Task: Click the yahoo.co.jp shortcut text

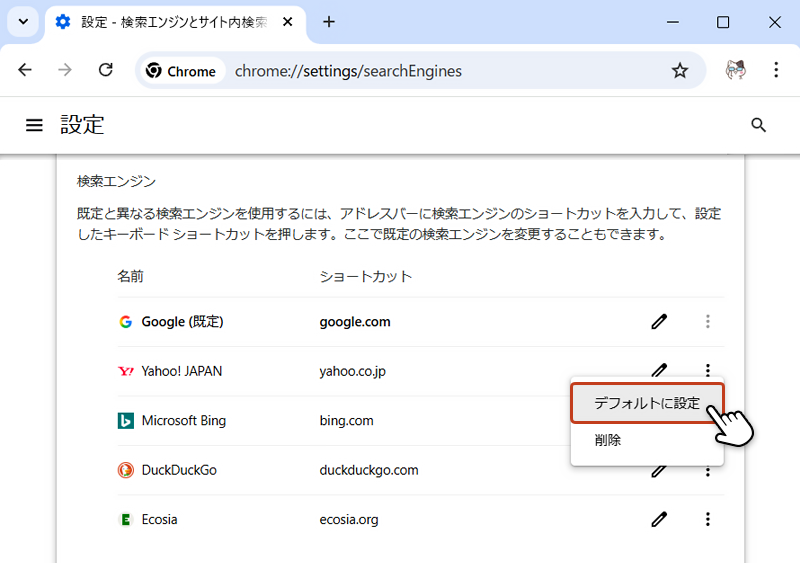Action: (x=353, y=371)
